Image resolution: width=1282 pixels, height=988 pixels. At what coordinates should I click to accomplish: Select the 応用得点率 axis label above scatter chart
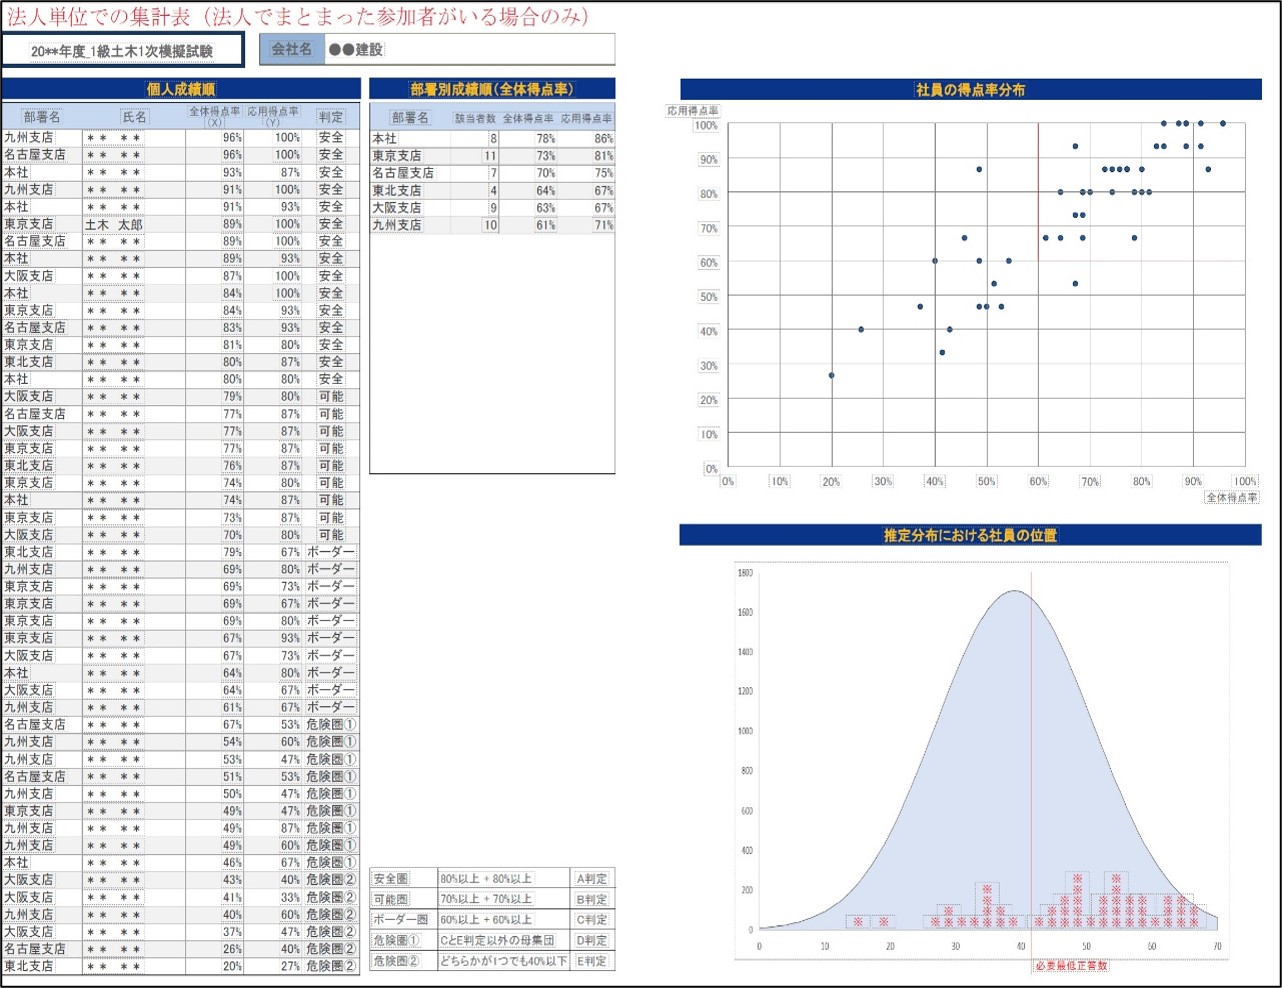click(x=692, y=111)
